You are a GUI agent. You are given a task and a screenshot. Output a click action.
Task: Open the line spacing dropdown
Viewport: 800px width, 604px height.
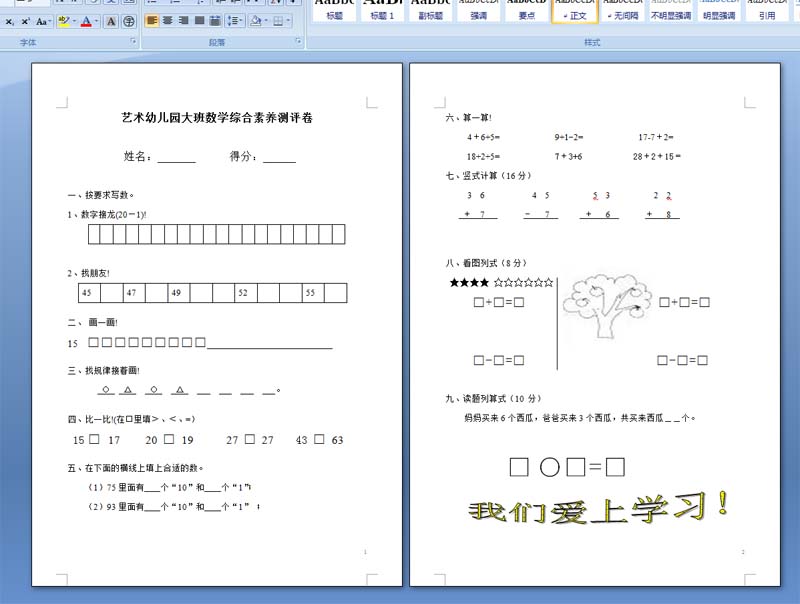coord(235,21)
